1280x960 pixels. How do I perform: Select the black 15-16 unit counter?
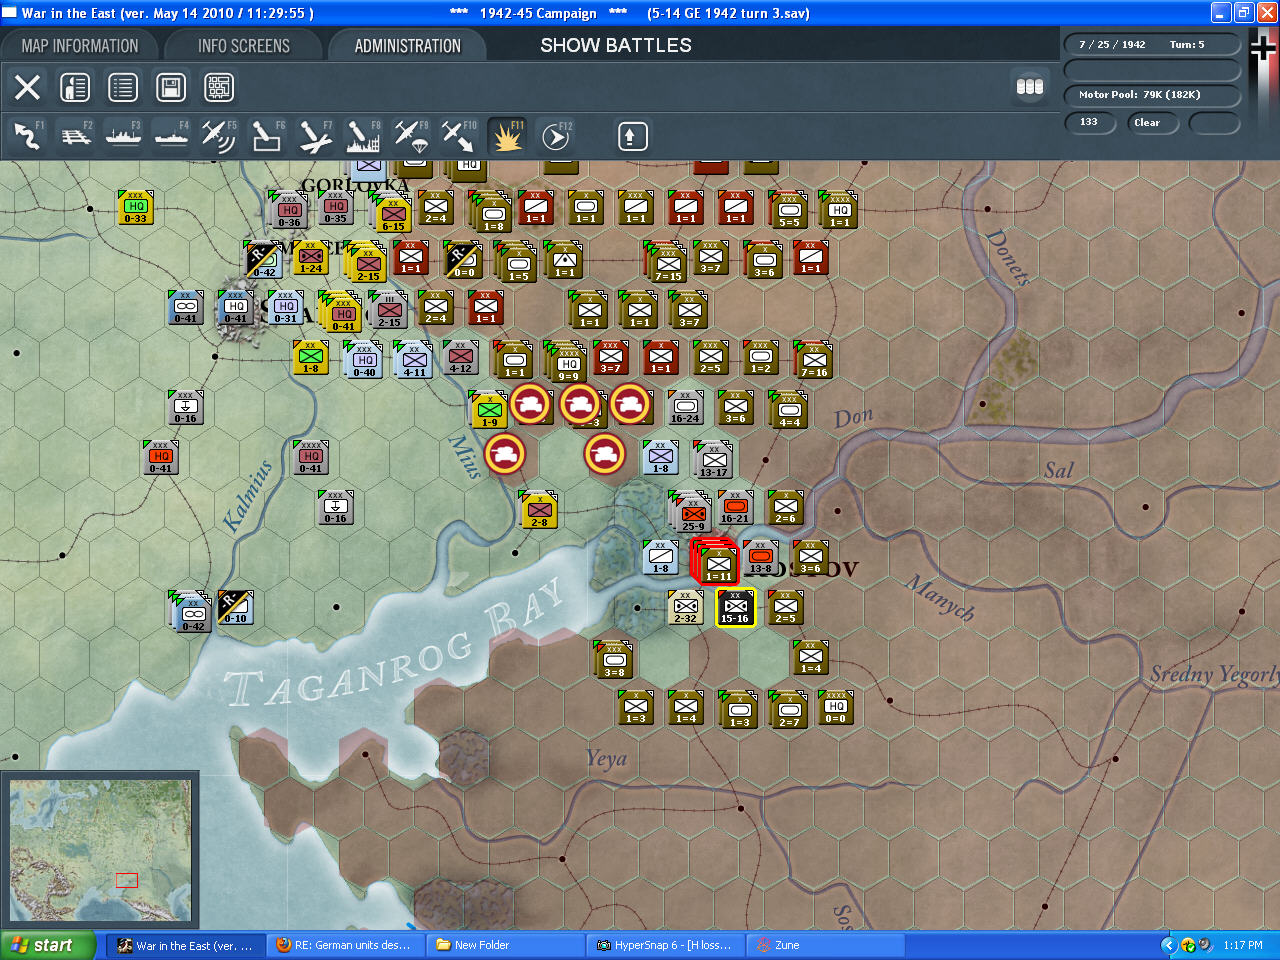coord(735,607)
